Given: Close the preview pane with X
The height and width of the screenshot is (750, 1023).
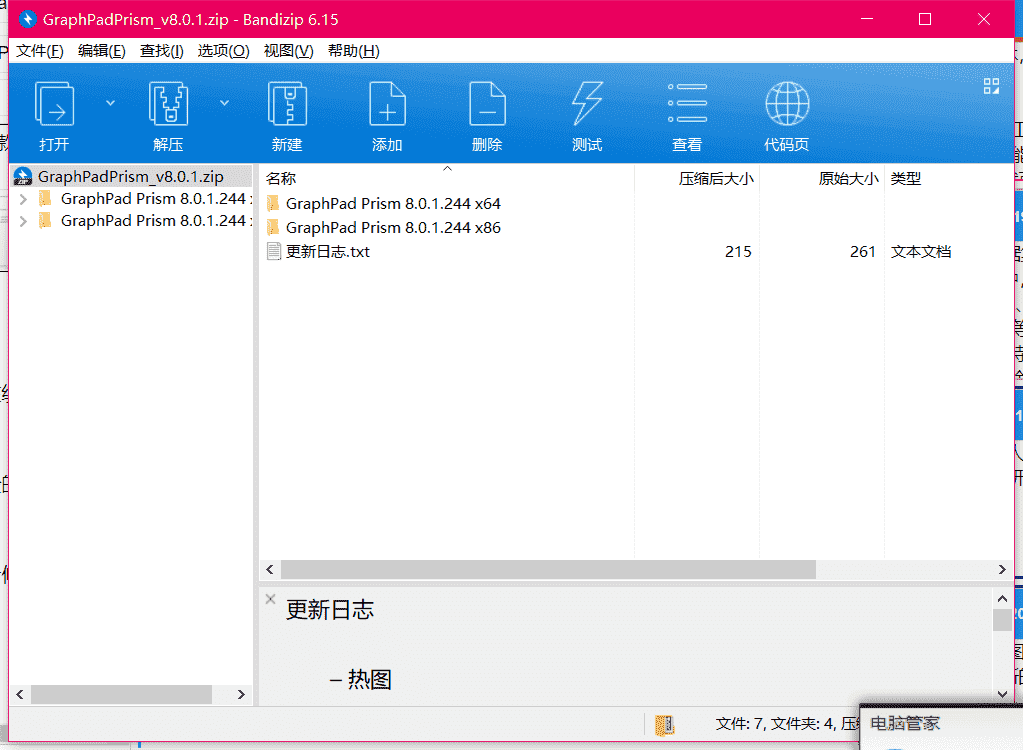Looking at the screenshot, I should [270, 599].
